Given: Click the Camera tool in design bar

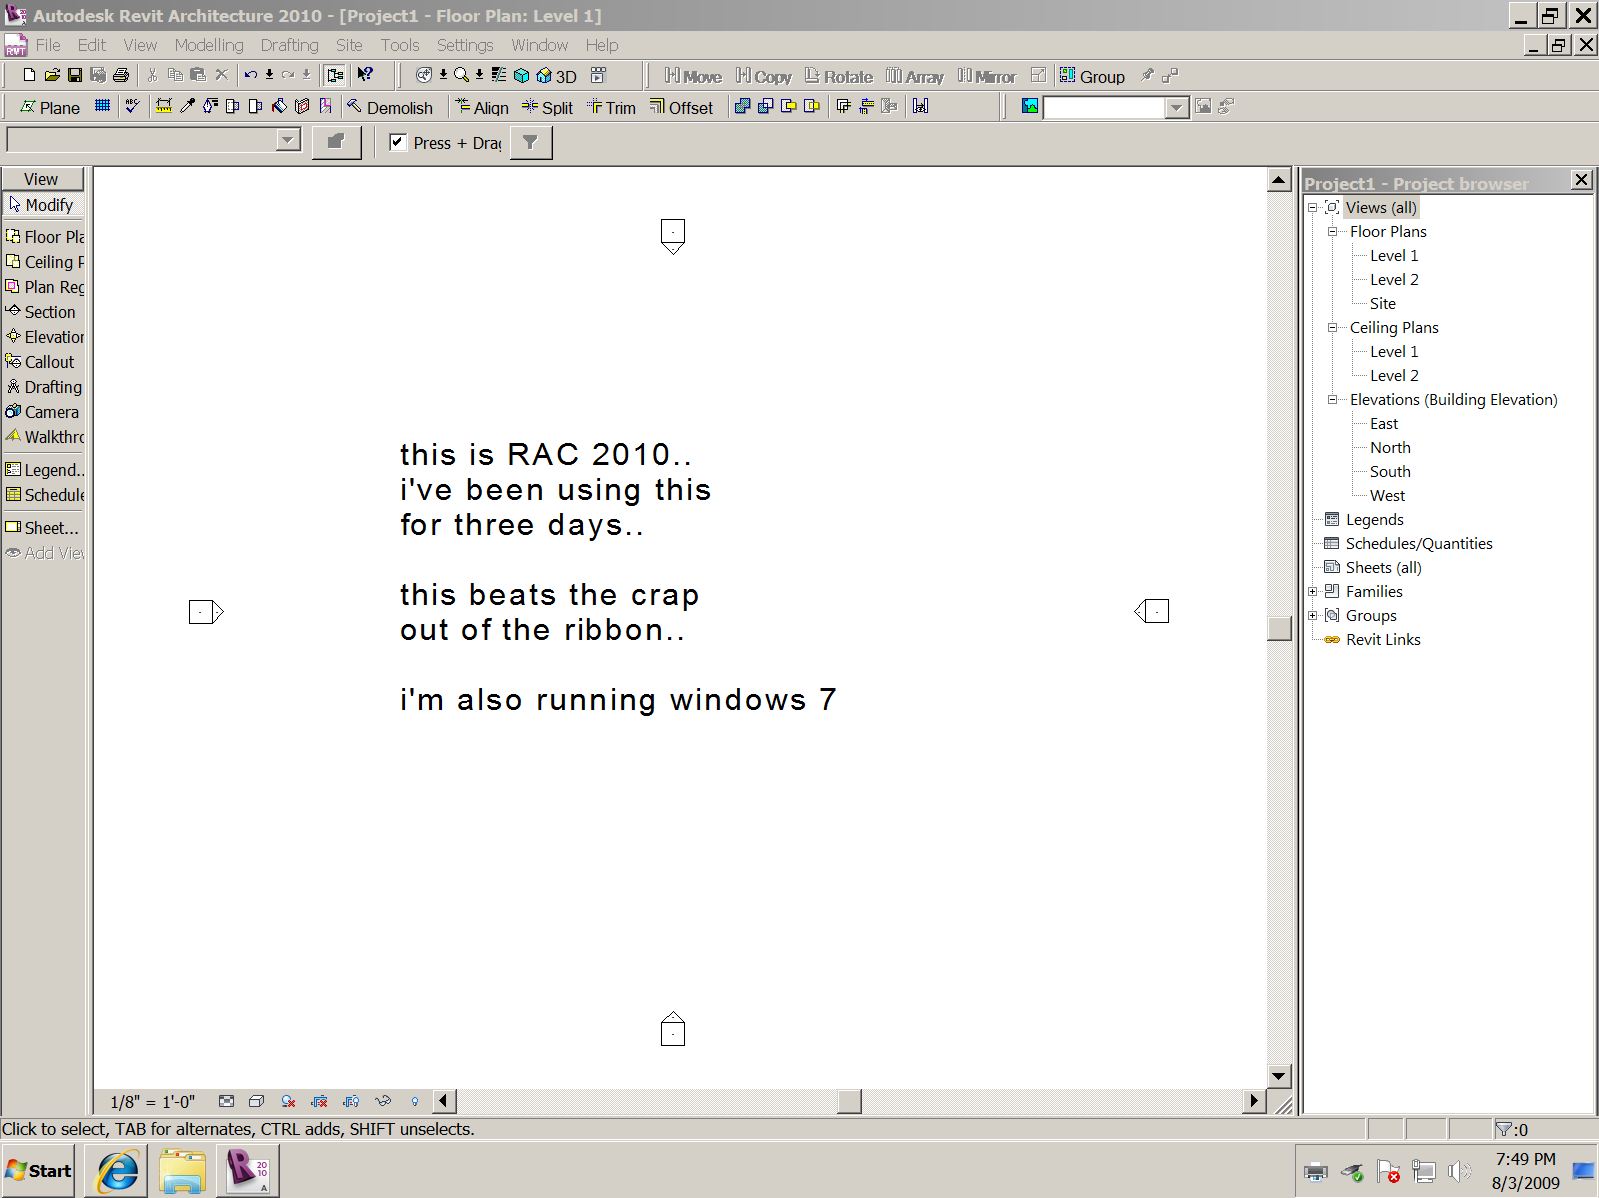Looking at the screenshot, I should click(x=43, y=411).
